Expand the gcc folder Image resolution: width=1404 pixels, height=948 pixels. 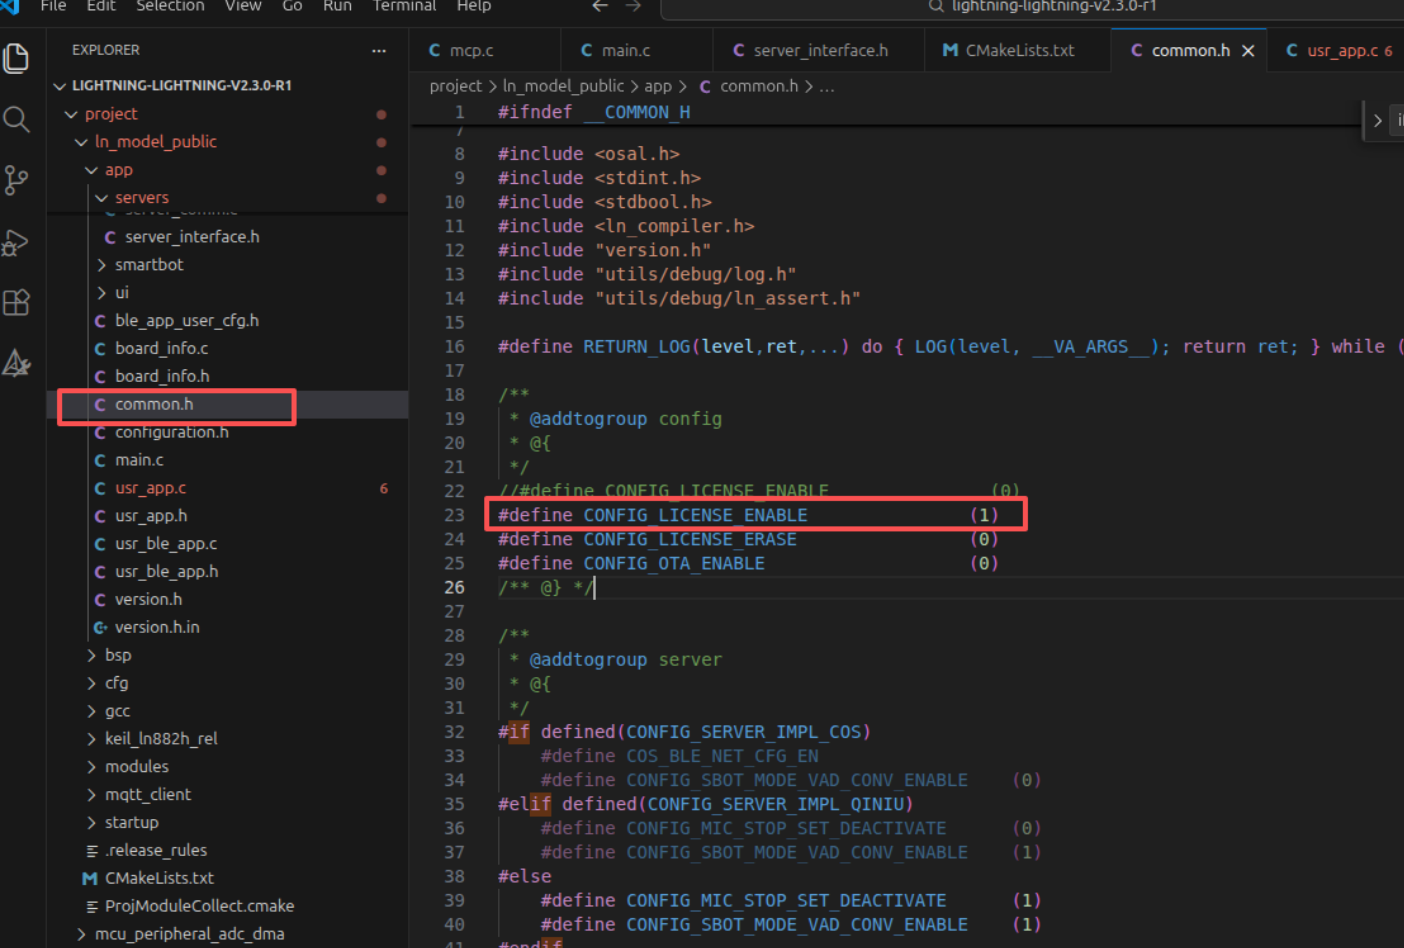click(91, 711)
